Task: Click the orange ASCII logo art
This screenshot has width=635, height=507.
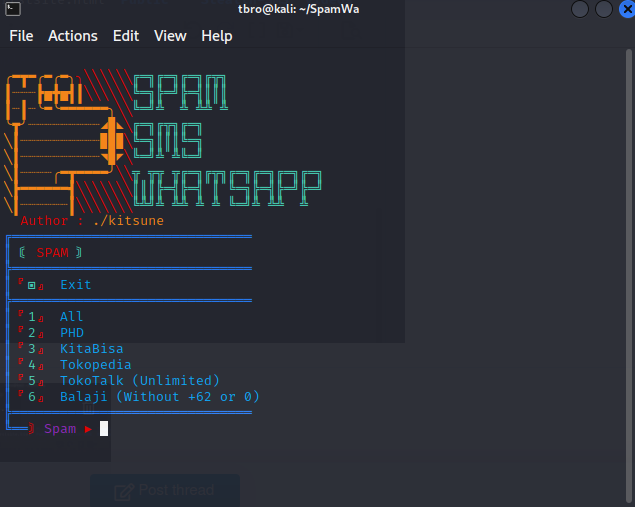Action: click(x=67, y=144)
